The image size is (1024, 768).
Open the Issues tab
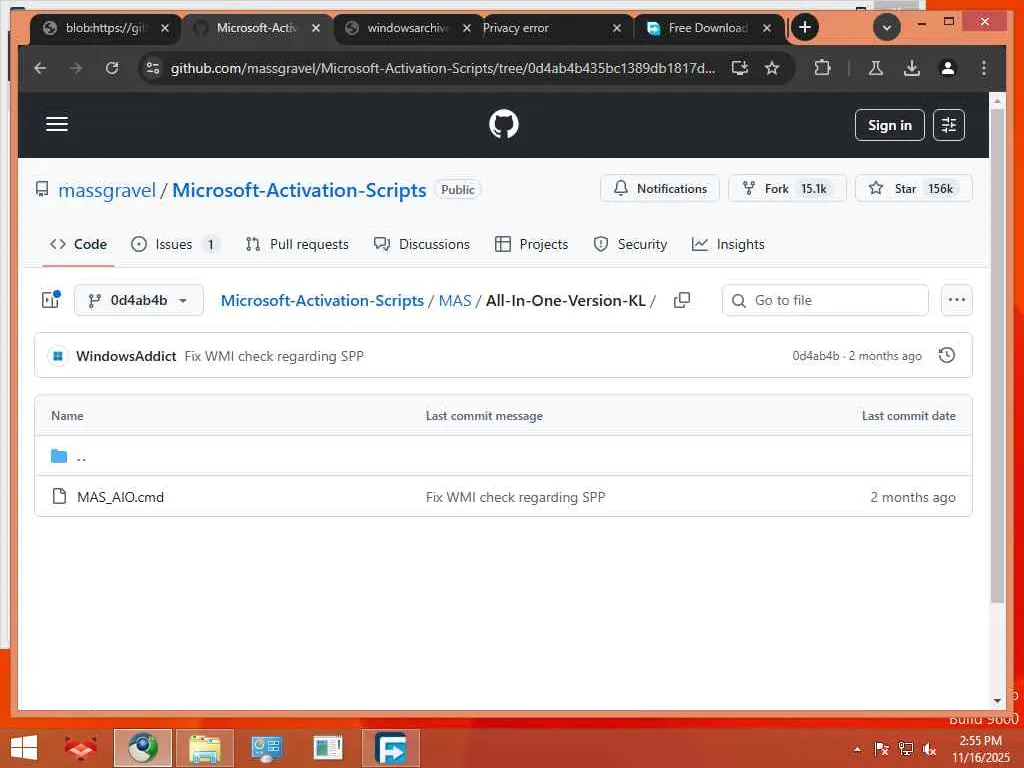pos(174,244)
